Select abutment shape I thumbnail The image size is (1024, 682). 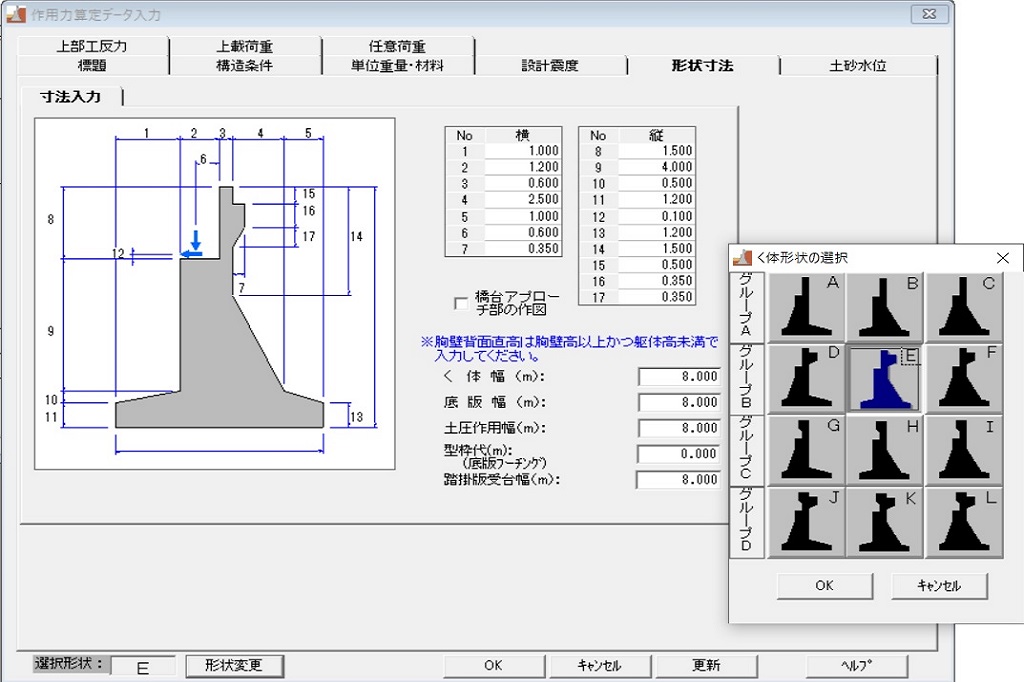[x=963, y=450]
